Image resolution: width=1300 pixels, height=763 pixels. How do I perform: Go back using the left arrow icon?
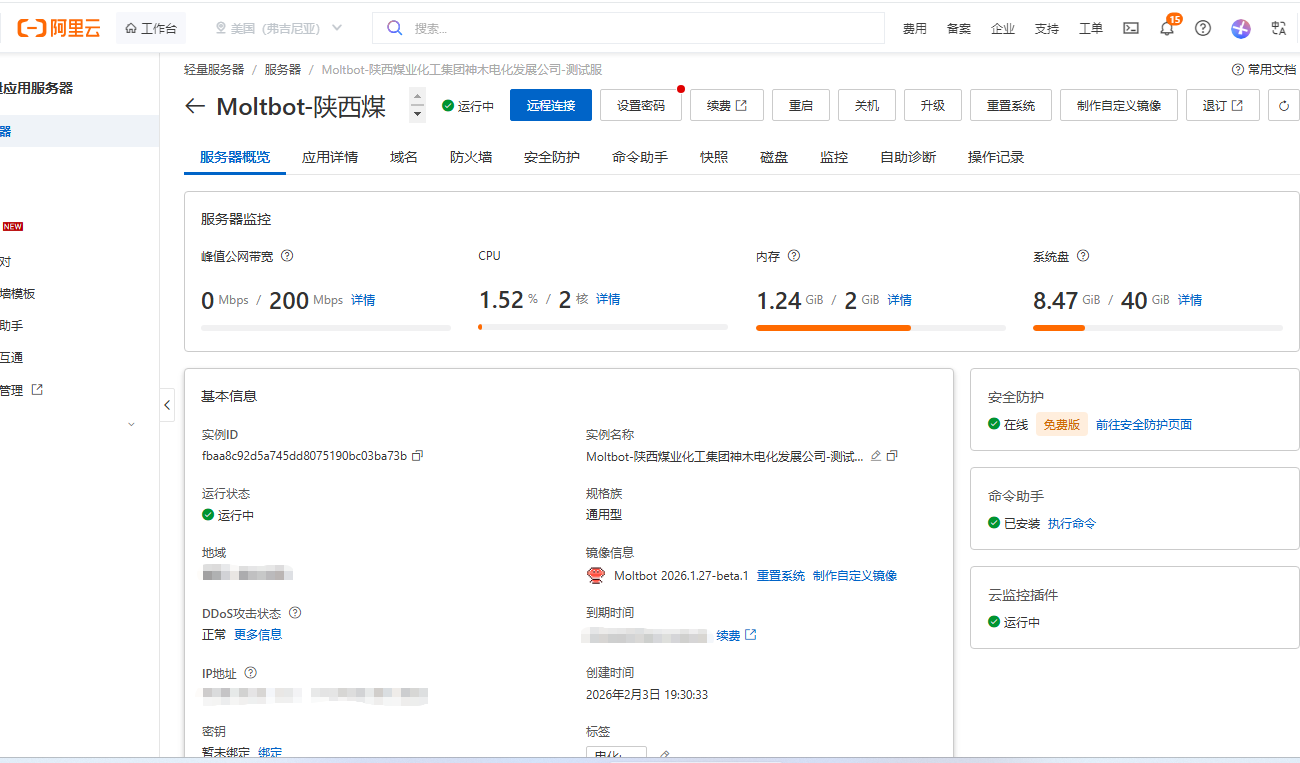[x=195, y=107]
